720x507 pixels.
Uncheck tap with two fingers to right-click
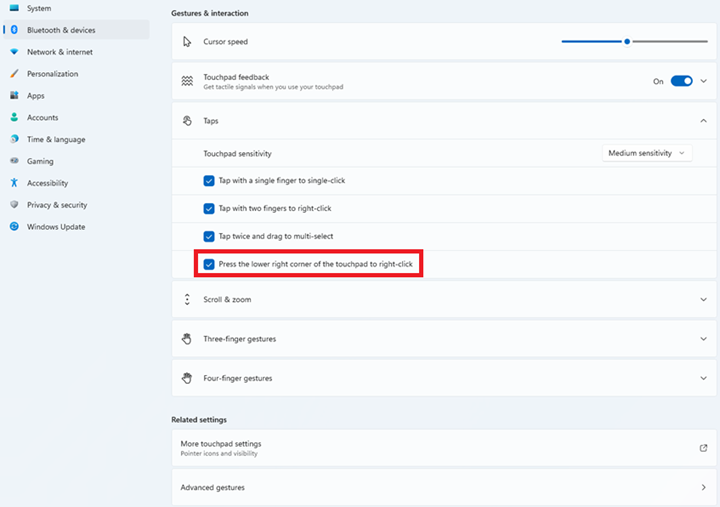coord(209,209)
